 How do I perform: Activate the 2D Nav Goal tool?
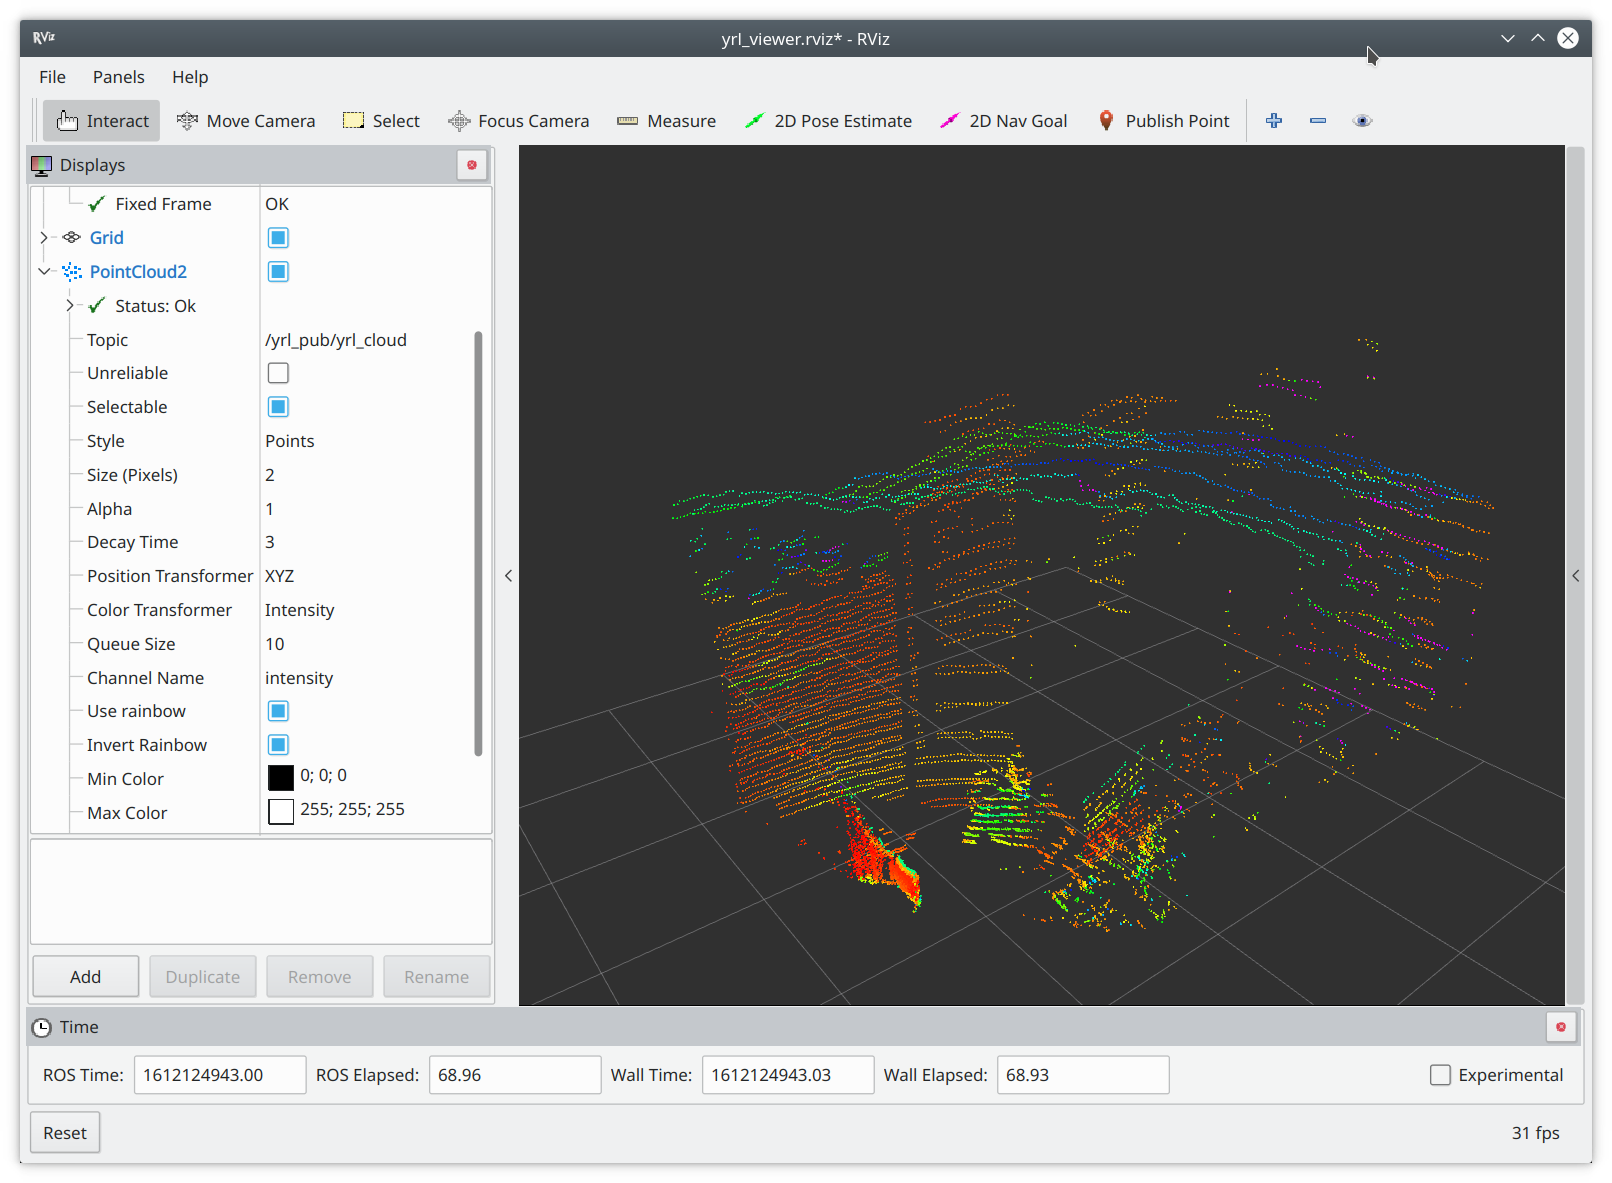(1004, 121)
